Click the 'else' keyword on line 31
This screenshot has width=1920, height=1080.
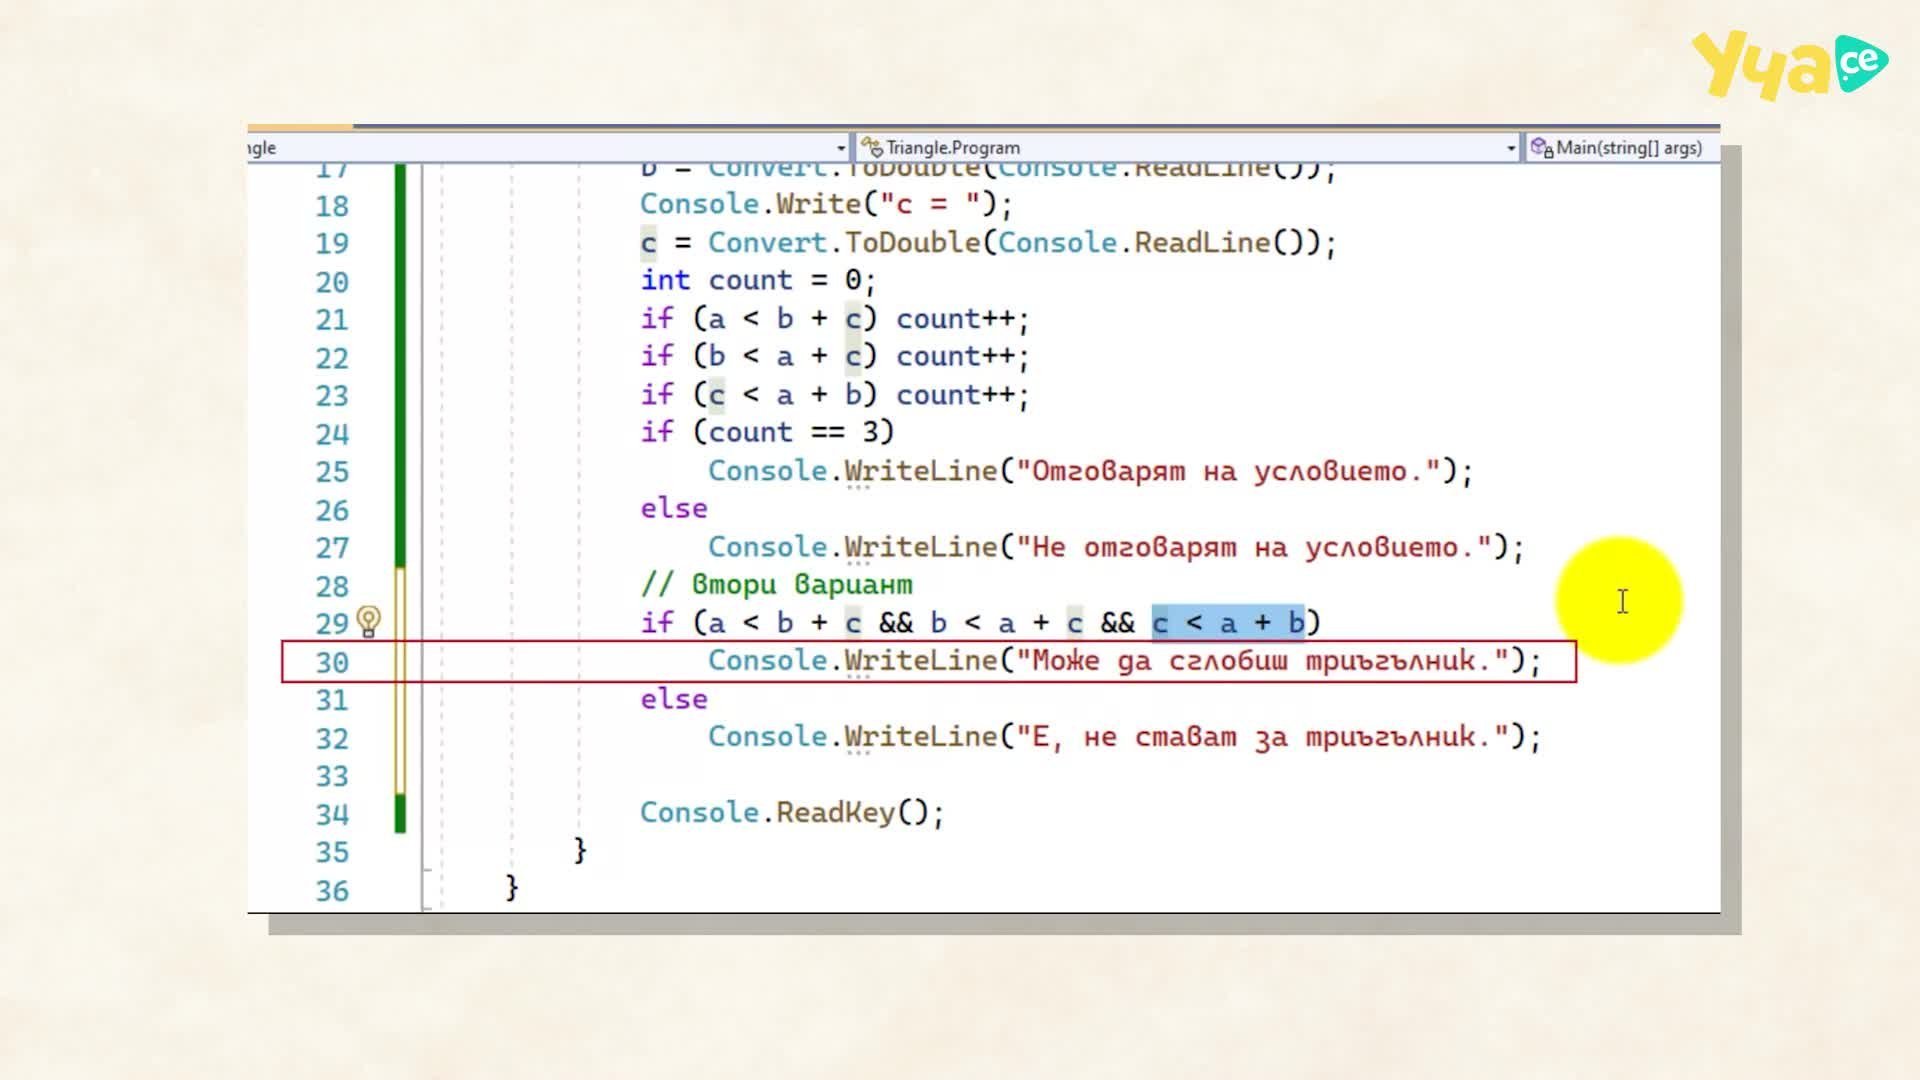click(673, 698)
